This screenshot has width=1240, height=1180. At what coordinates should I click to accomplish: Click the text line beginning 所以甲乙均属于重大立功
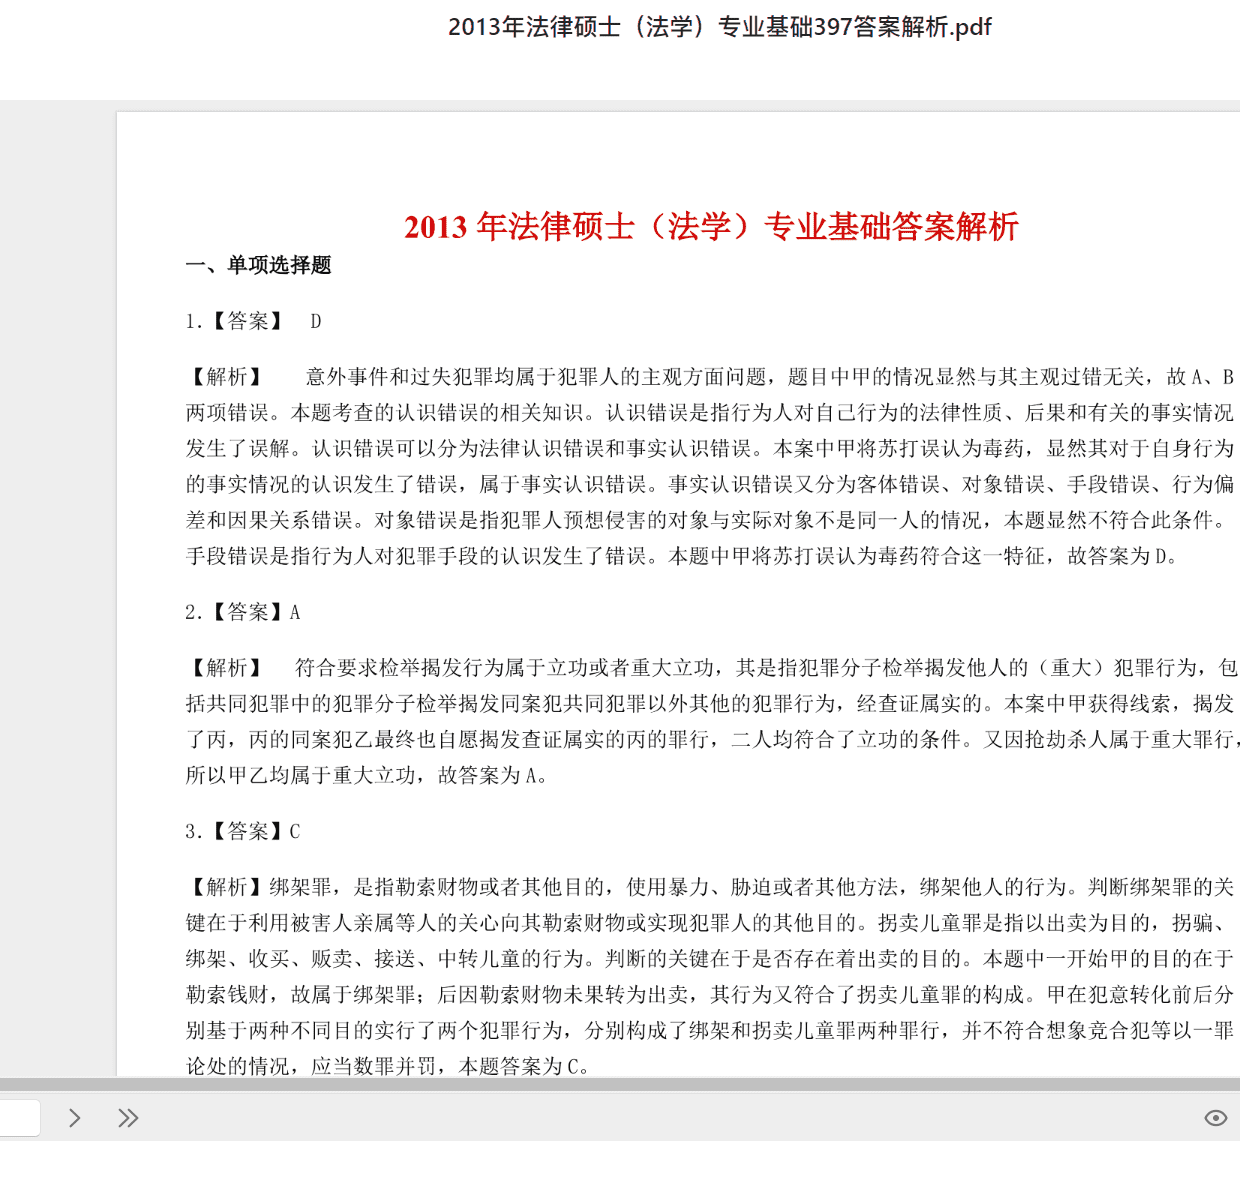coord(367,776)
